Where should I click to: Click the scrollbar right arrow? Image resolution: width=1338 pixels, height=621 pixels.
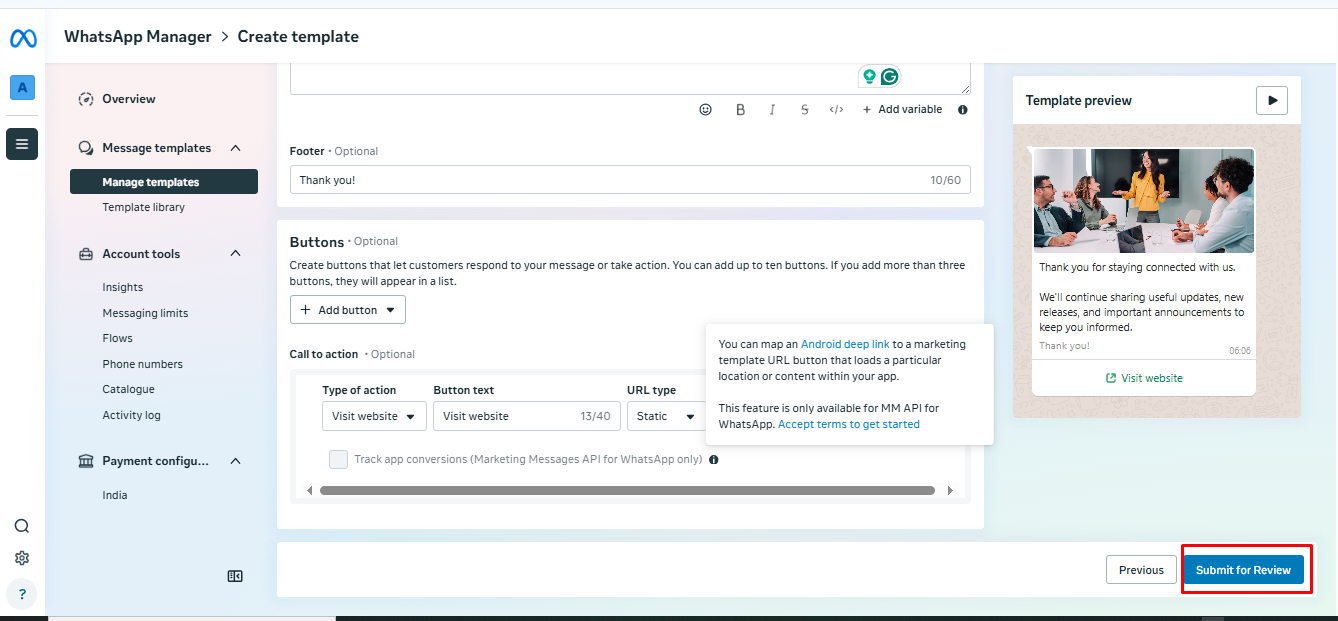tap(950, 491)
